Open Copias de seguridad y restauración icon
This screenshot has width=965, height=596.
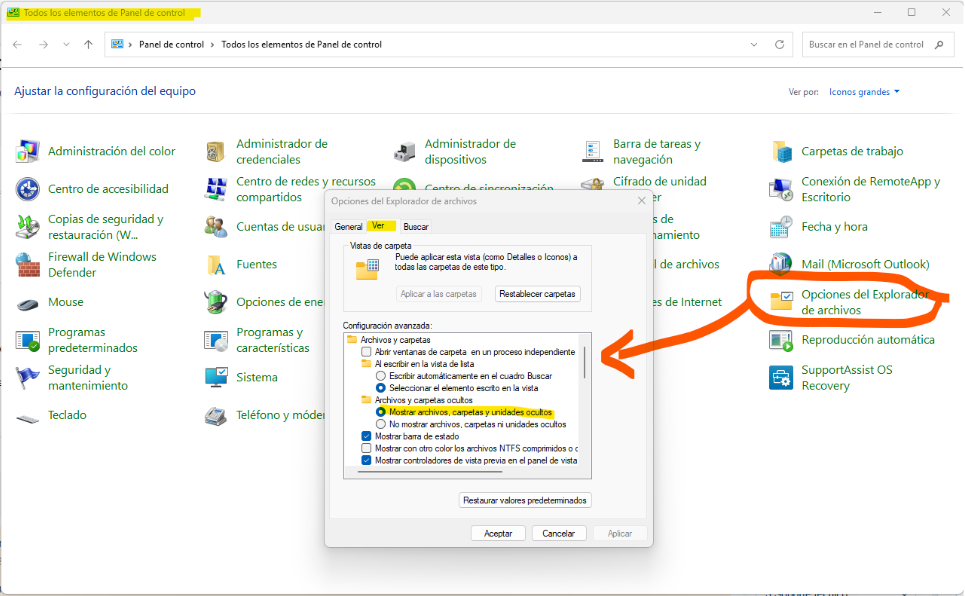pyautogui.click(x=28, y=227)
